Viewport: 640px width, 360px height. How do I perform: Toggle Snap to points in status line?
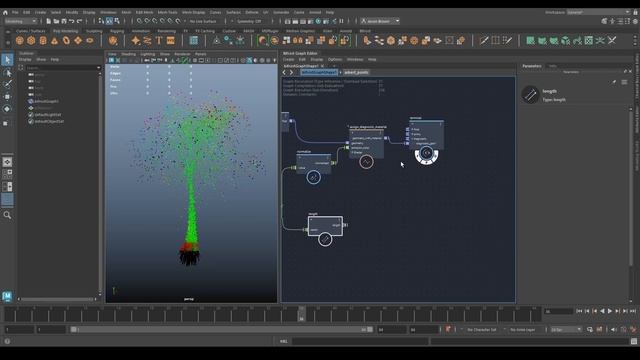[x=155, y=21]
